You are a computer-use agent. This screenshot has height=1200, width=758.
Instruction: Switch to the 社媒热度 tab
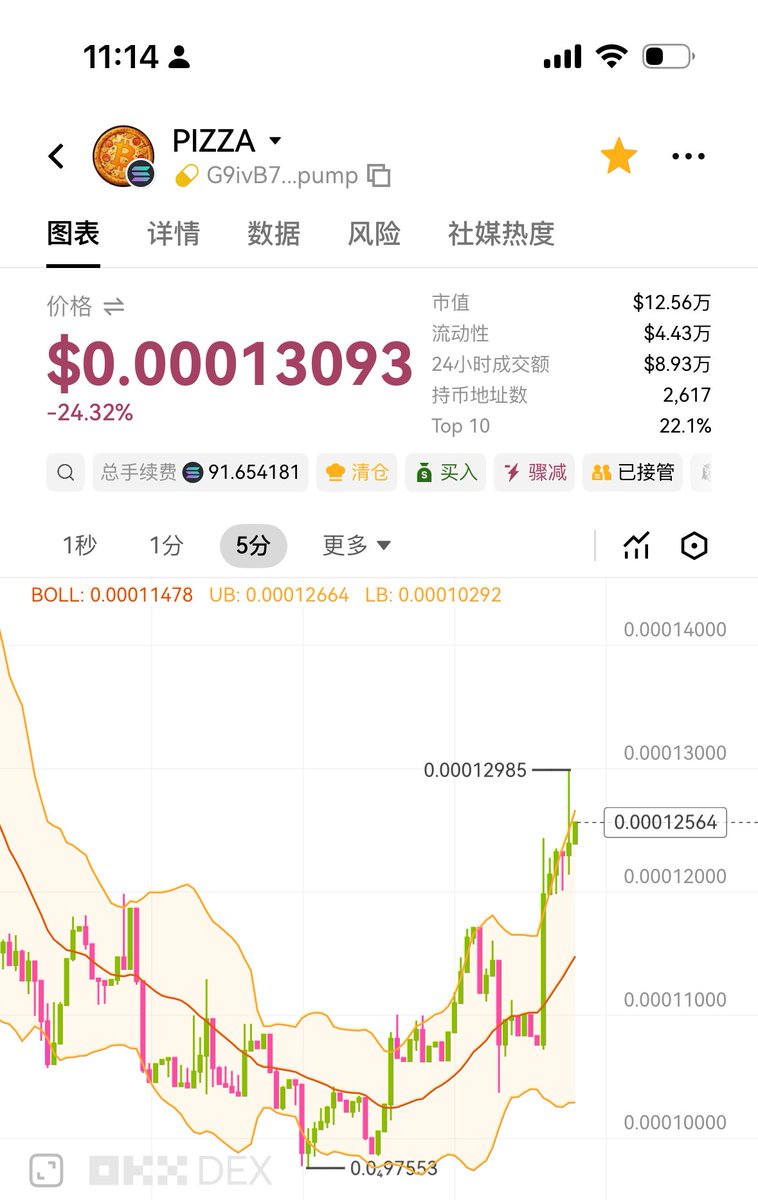[501, 234]
